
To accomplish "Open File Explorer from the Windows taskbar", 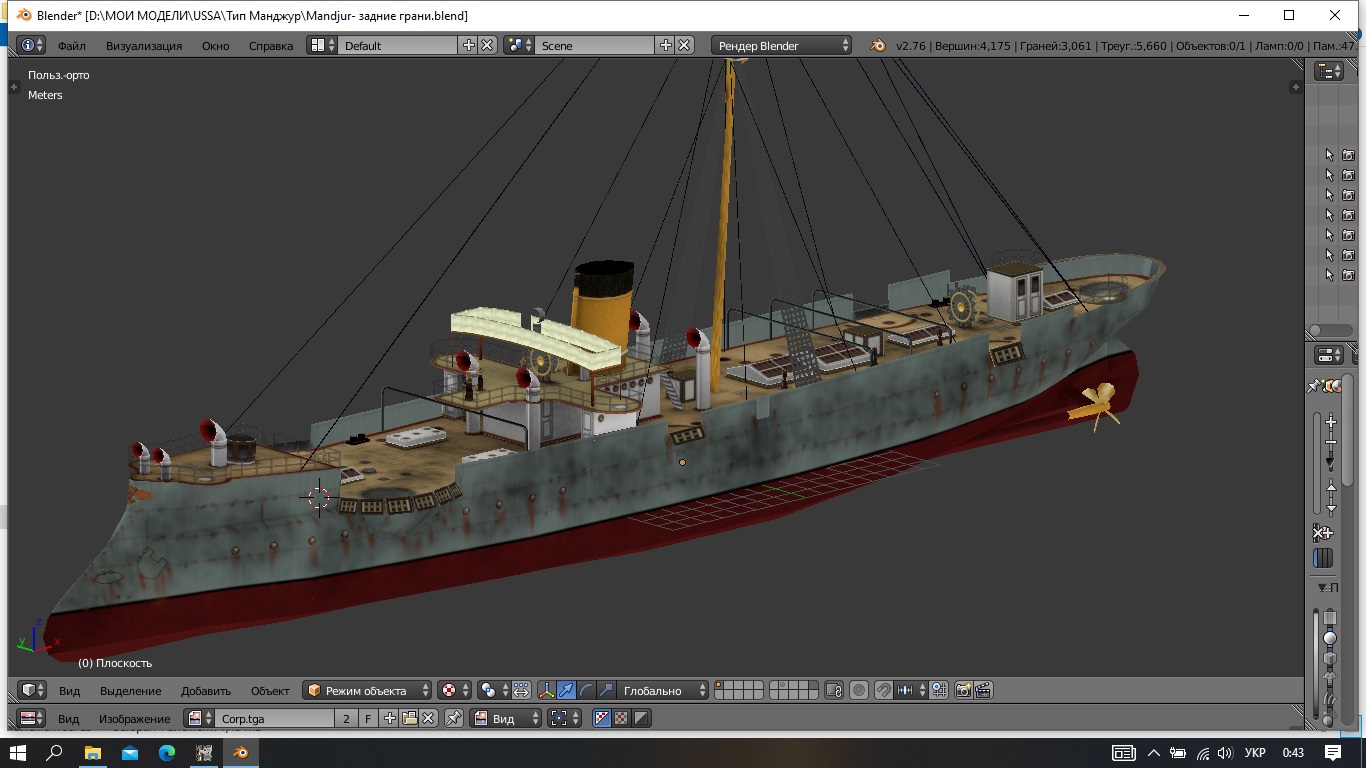I will click(x=92, y=752).
